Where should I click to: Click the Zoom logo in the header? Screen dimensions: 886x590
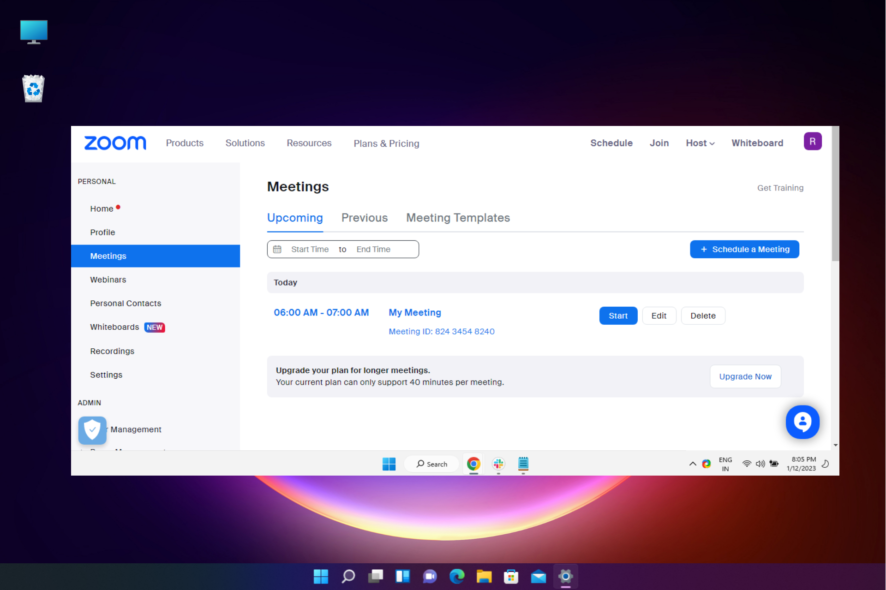point(115,143)
